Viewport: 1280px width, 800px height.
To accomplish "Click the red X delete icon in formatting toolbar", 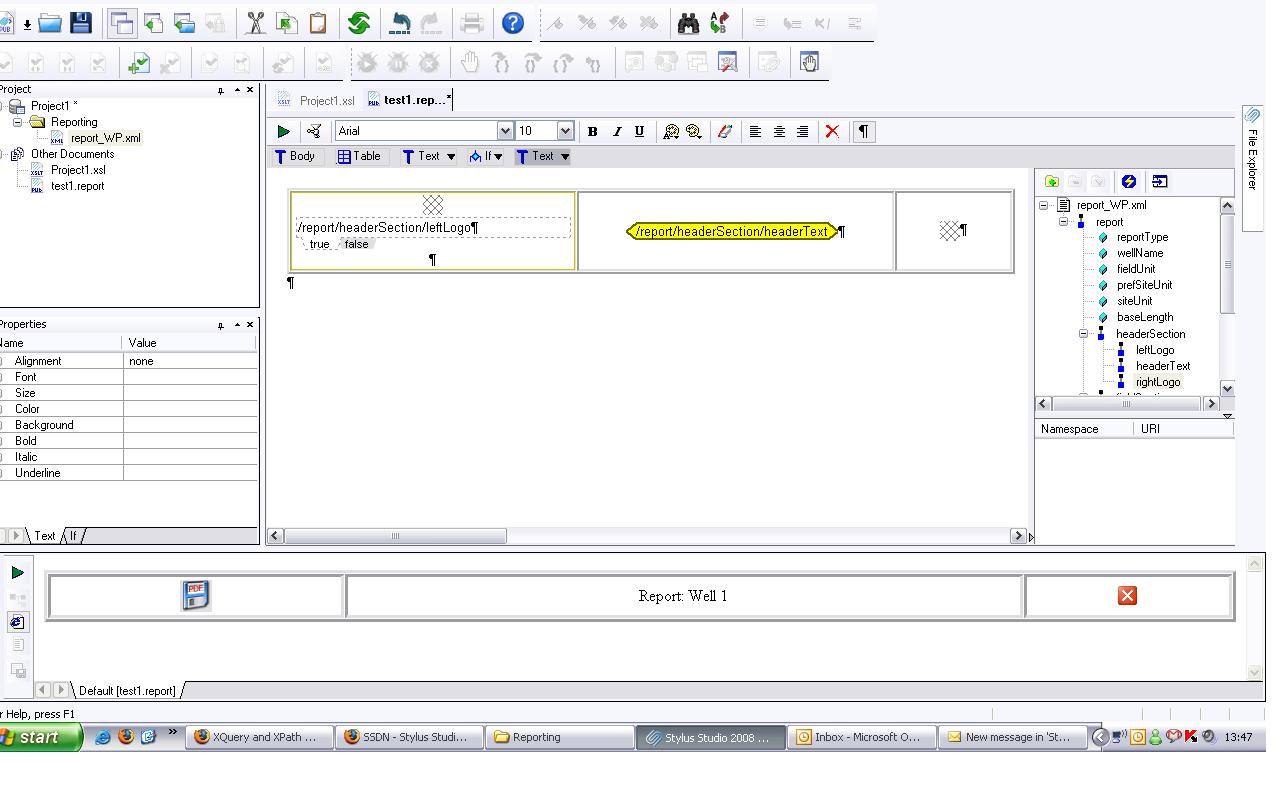I will click(831, 131).
